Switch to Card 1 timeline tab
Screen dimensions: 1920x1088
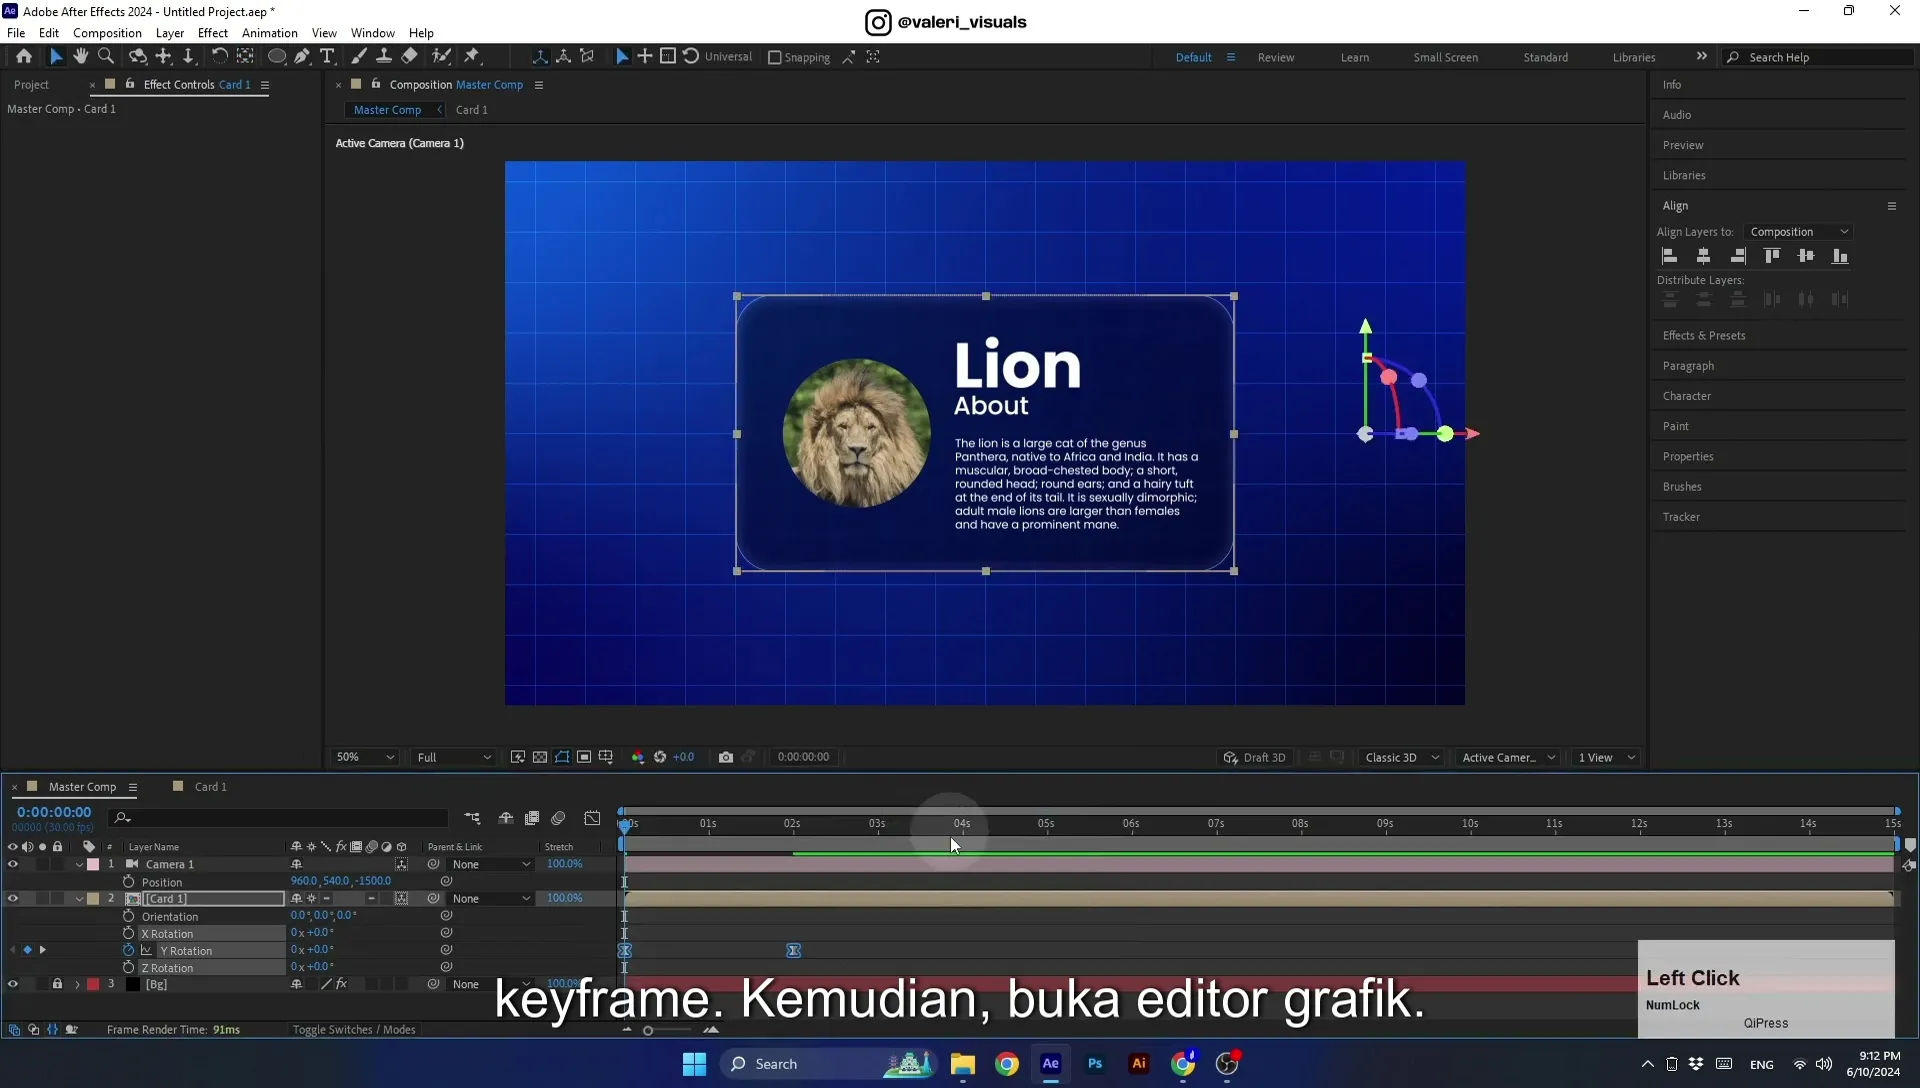pos(210,786)
